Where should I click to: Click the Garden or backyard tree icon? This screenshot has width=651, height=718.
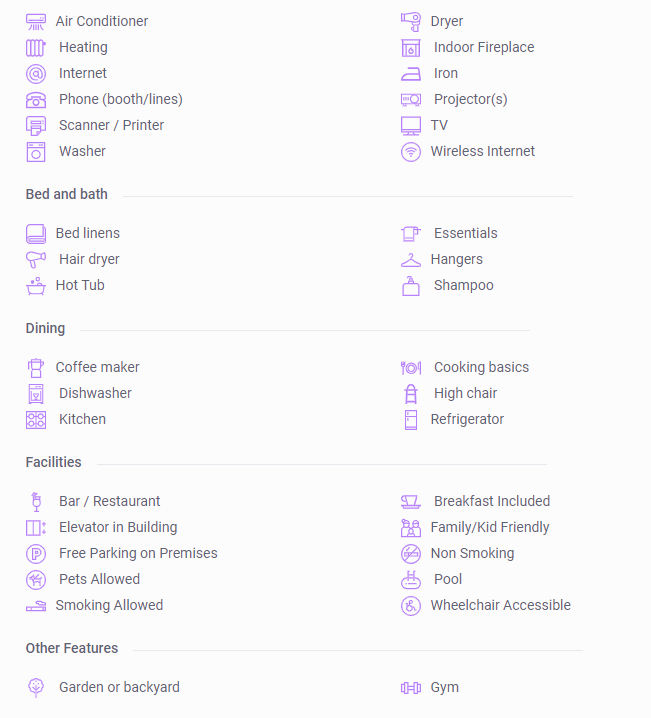click(x=36, y=688)
